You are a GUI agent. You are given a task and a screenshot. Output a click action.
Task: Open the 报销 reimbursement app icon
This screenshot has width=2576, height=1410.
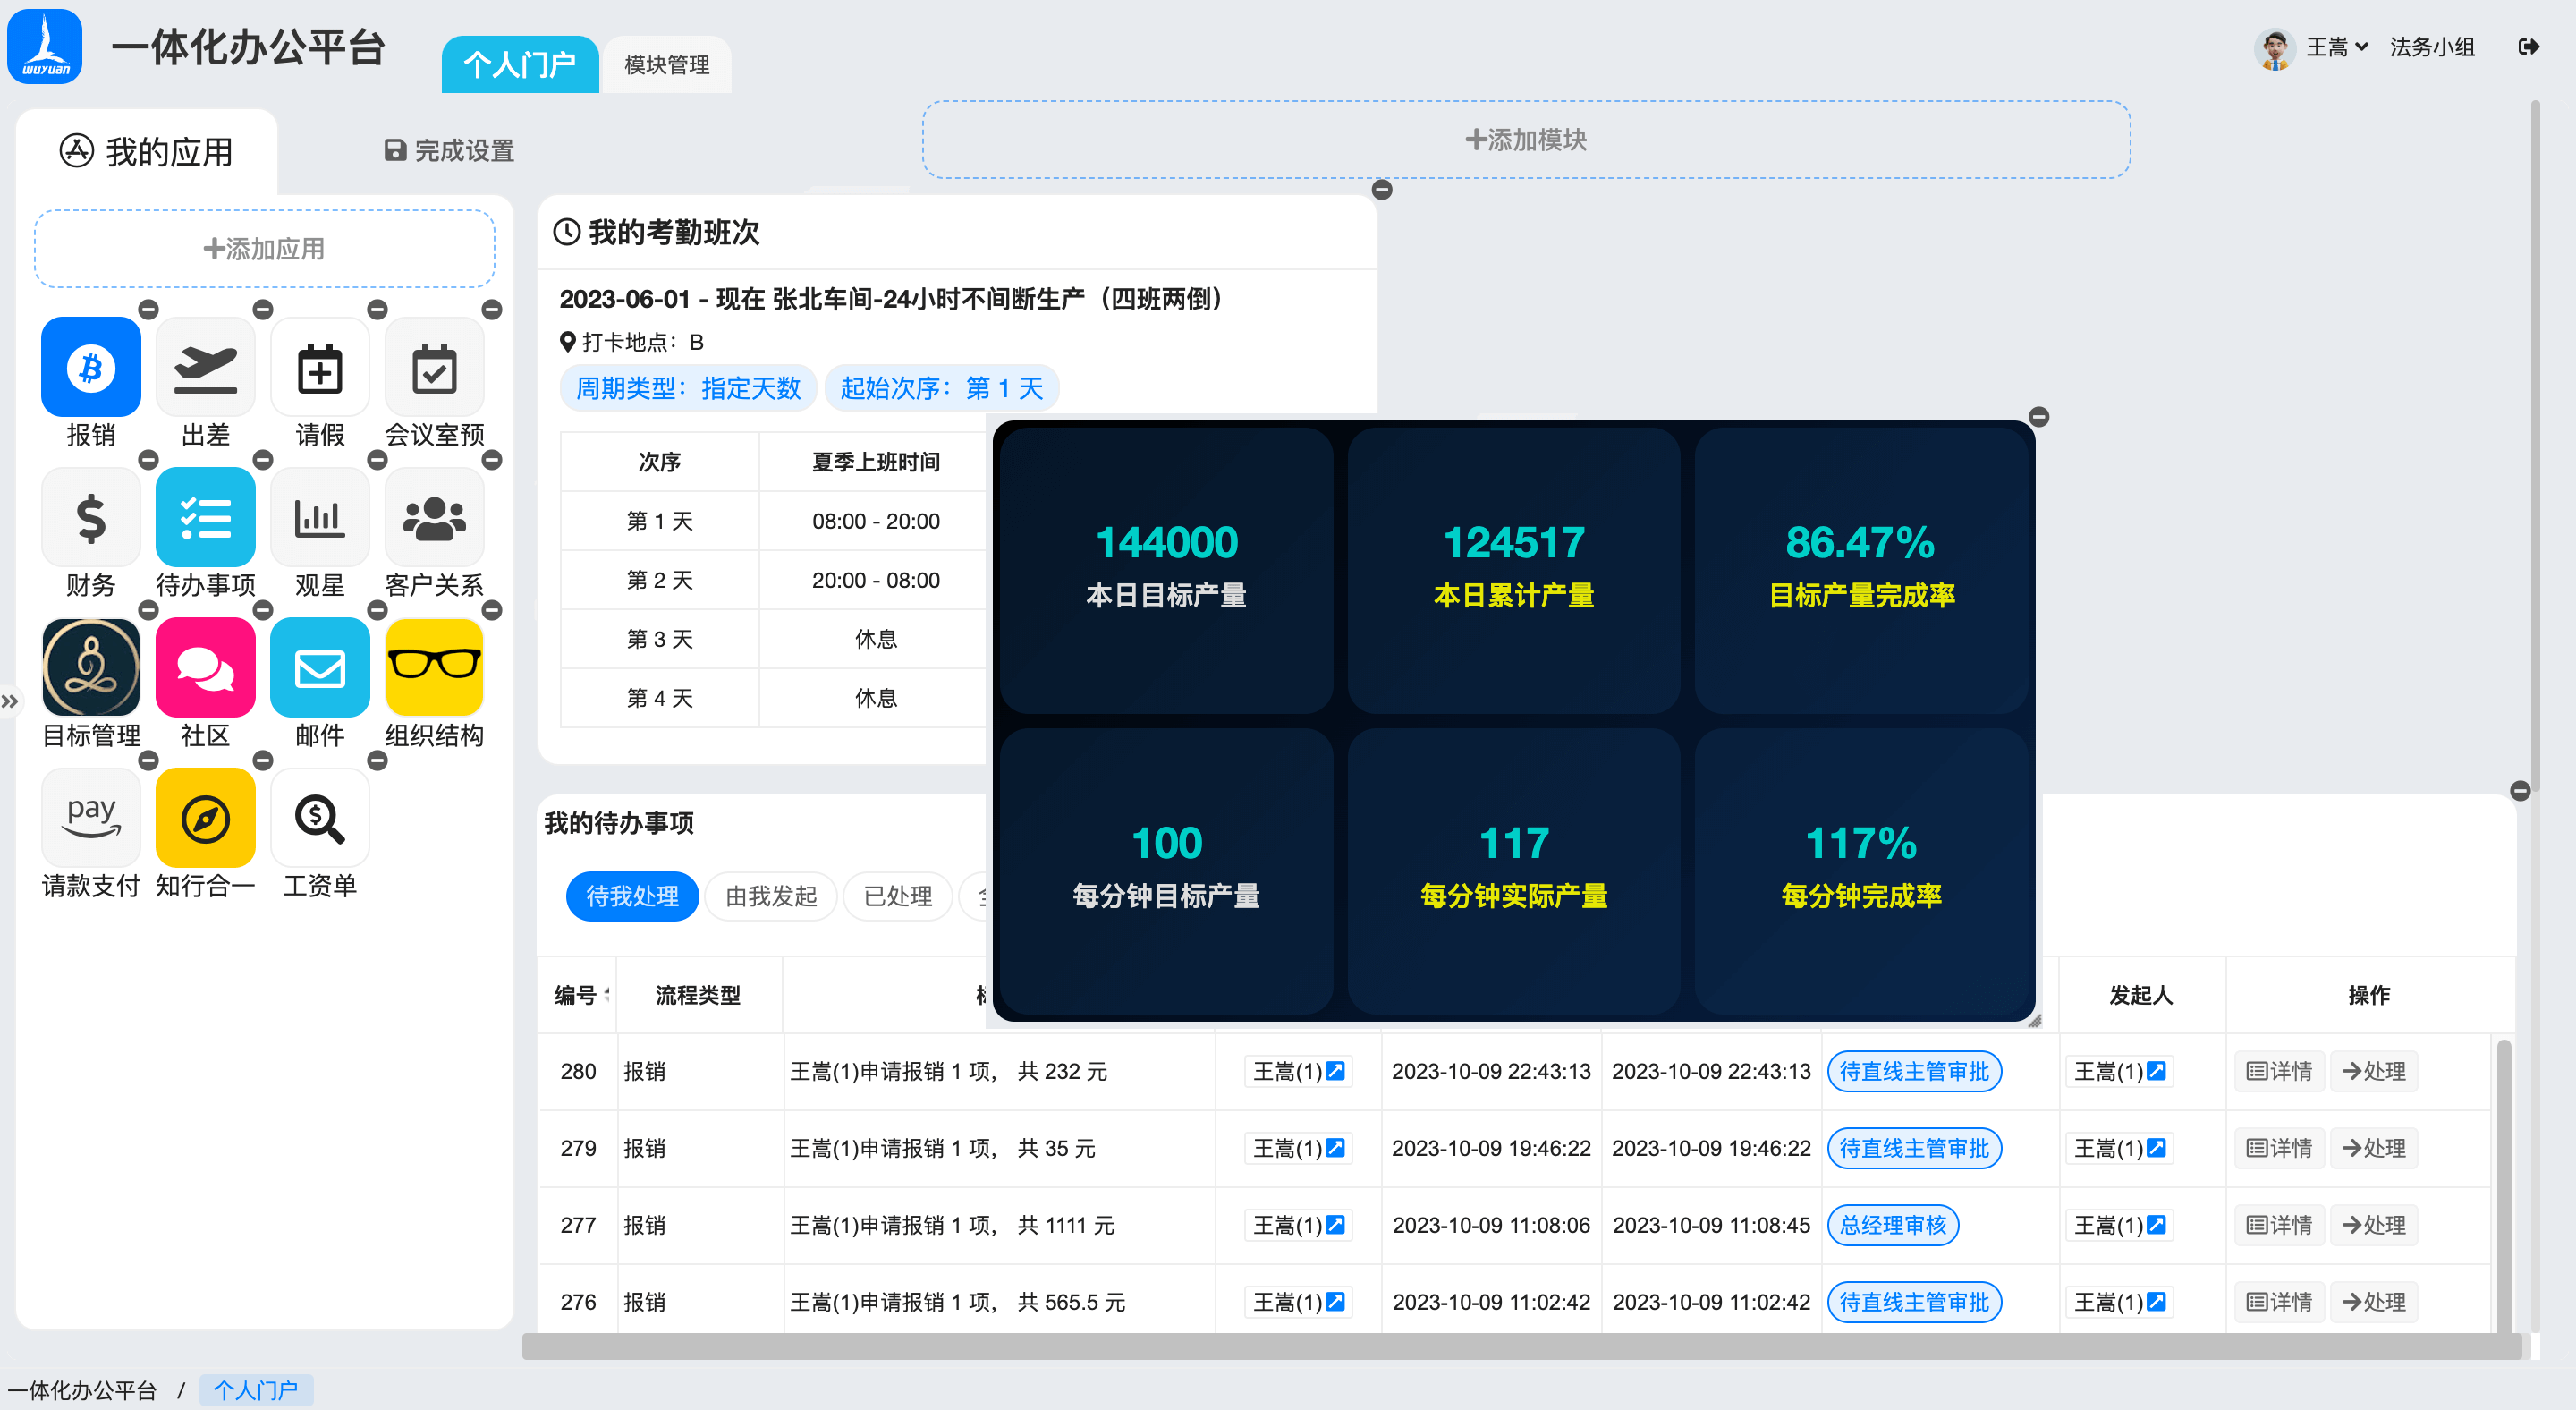coord(90,367)
